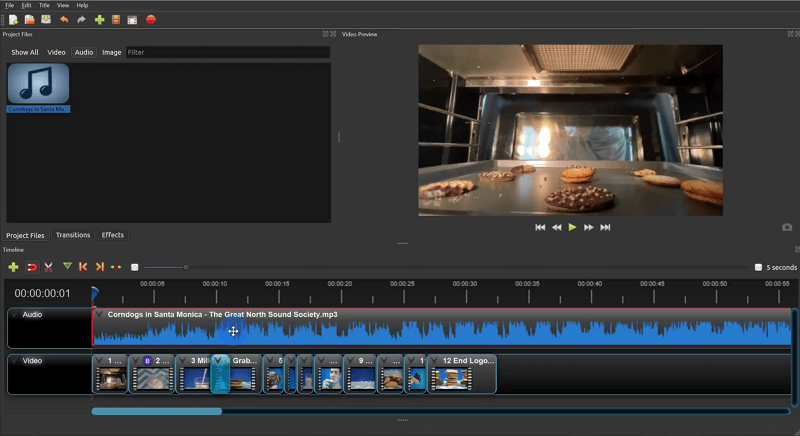Viewport: 800px width, 436px height.
Task: Filter project files by Audio
Action: click(x=84, y=52)
